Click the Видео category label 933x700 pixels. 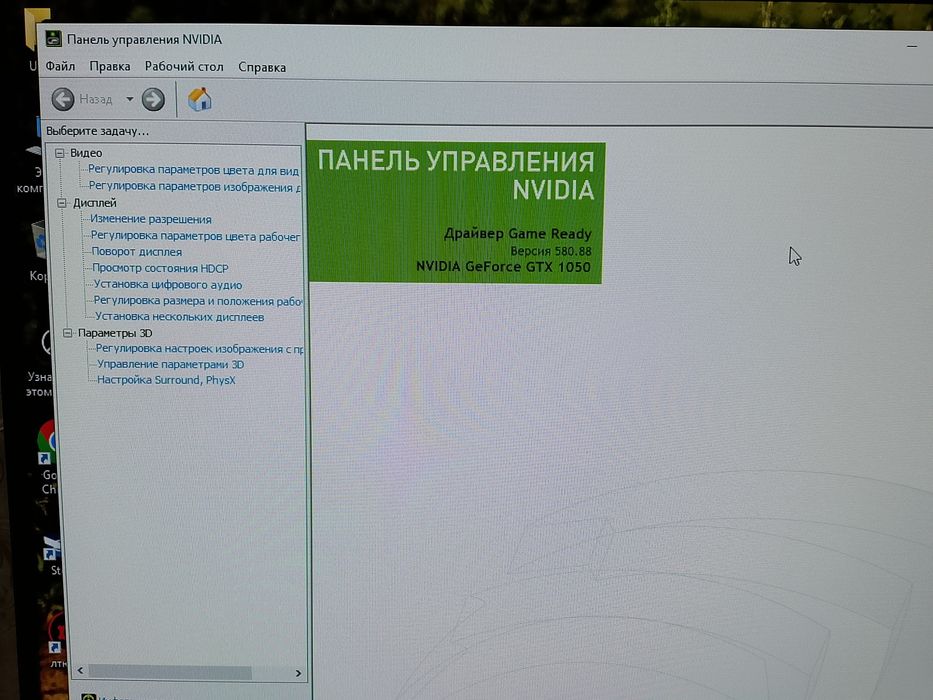coord(86,153)
